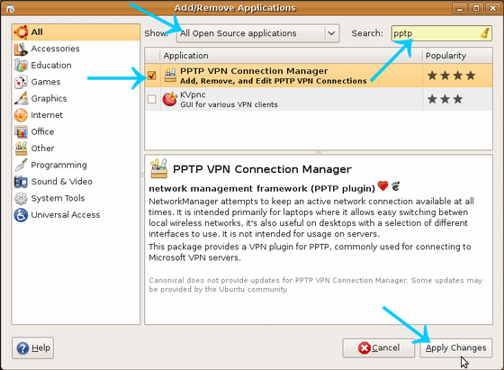The width and height of the screenshot is (504, 370).
Task: Open the Education category icon
Action: (21, 65)
